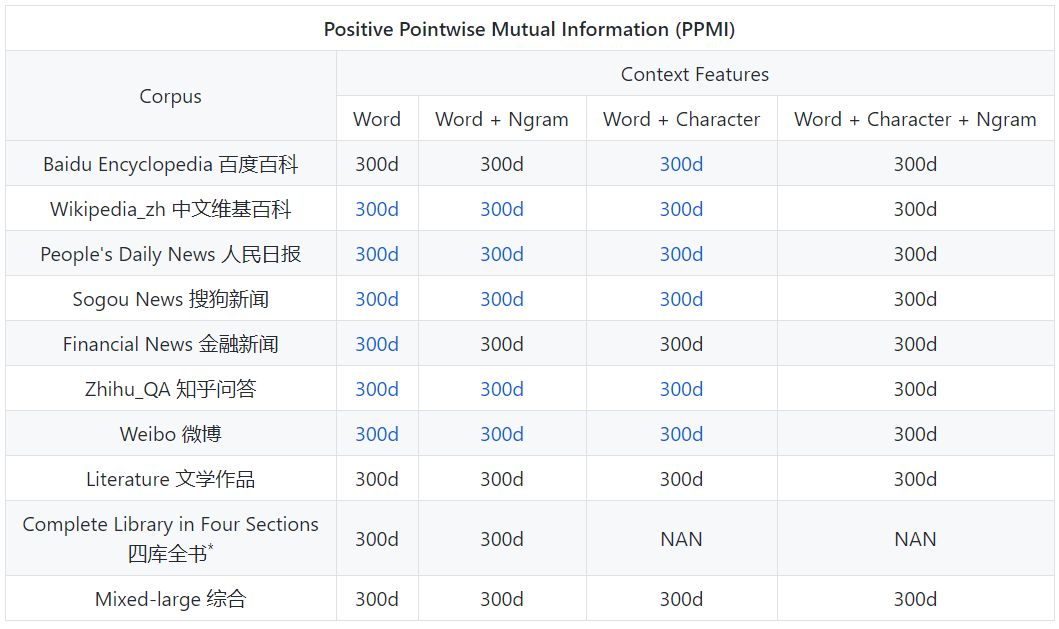The height and width of the screenshot is (629, 1059).
Task: Click the table title 'Positive Pointwise Mutual Information (PPMI)'
Action: (530, 29)
